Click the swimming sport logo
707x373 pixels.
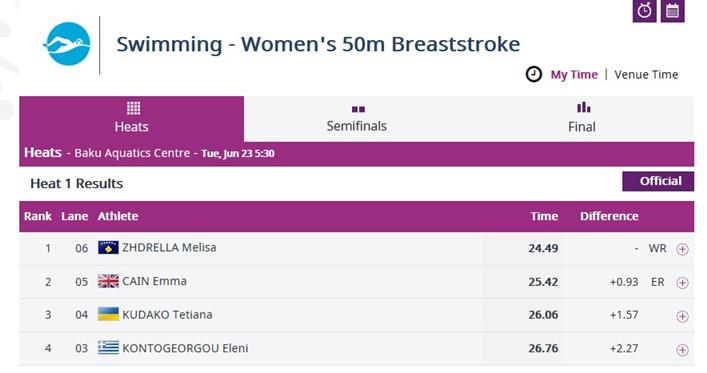67,44
